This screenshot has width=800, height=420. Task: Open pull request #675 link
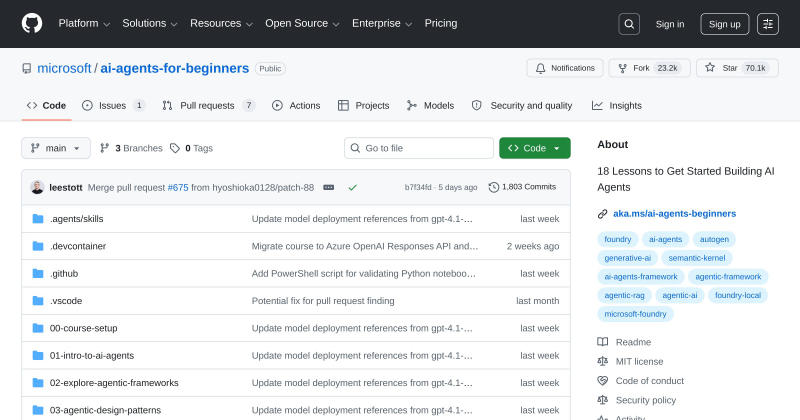pyautogui.click(x=178, y=187)
